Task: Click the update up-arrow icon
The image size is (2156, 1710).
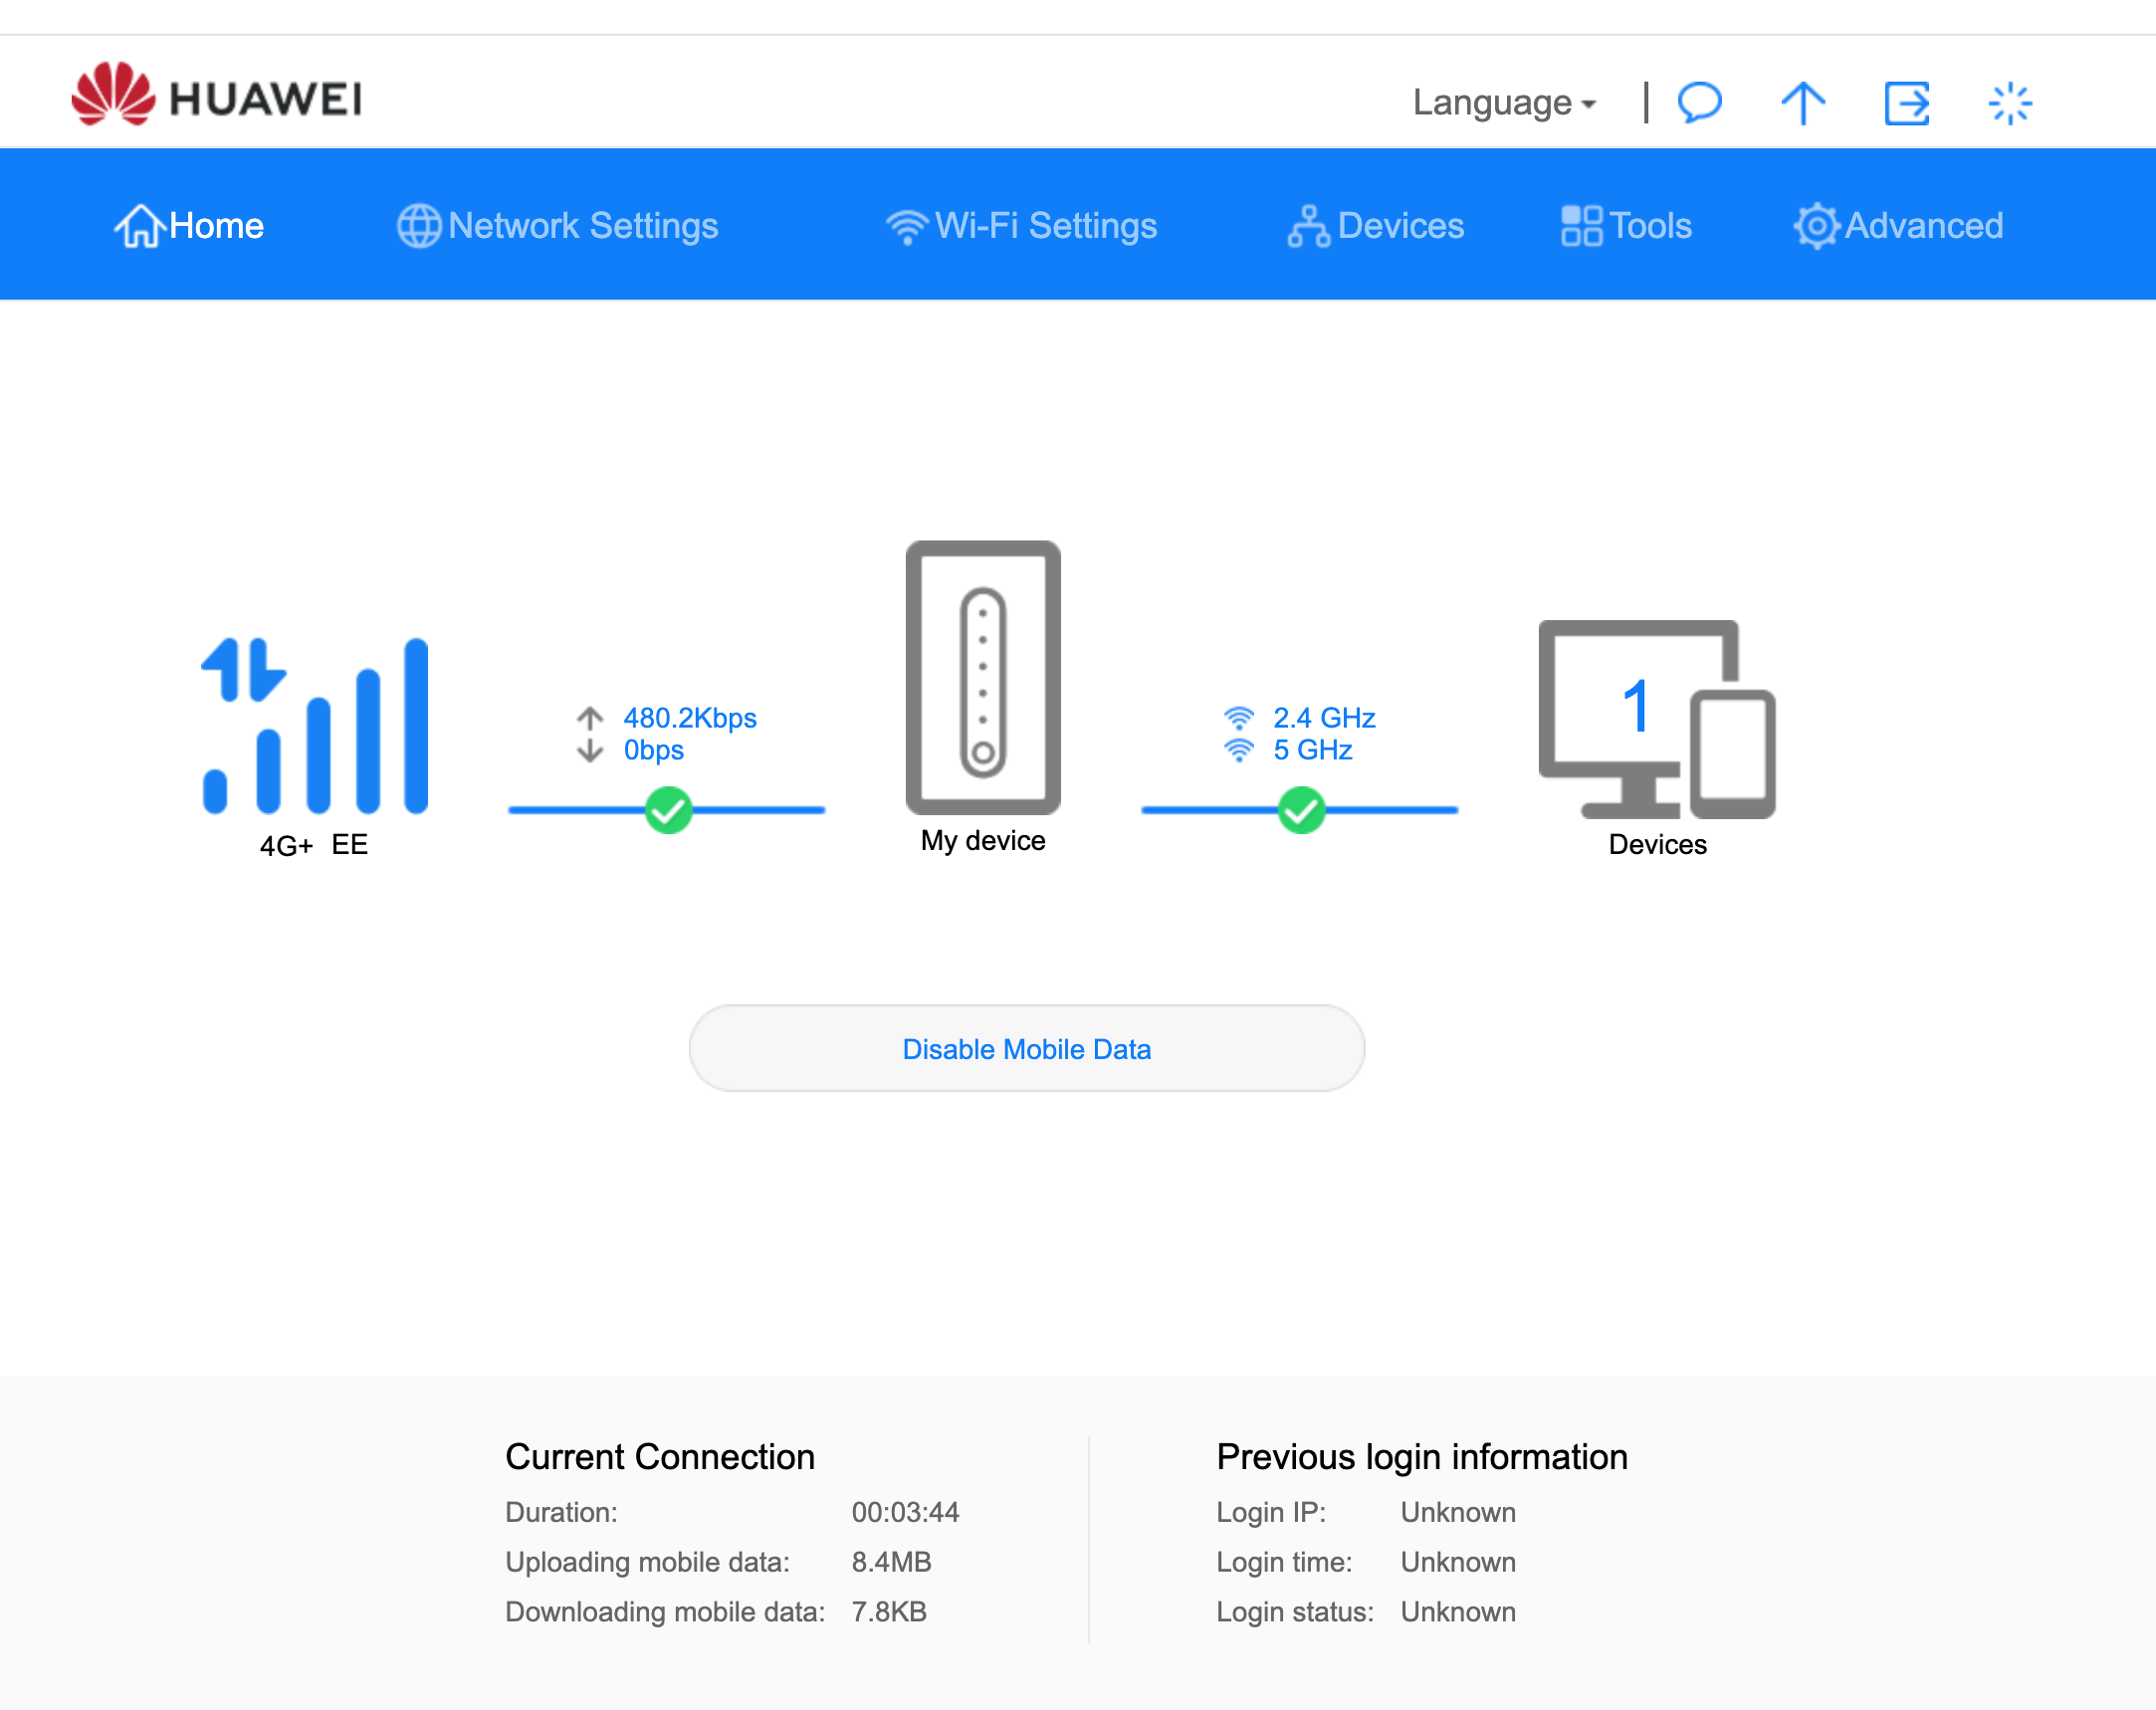Action: 1803,102
